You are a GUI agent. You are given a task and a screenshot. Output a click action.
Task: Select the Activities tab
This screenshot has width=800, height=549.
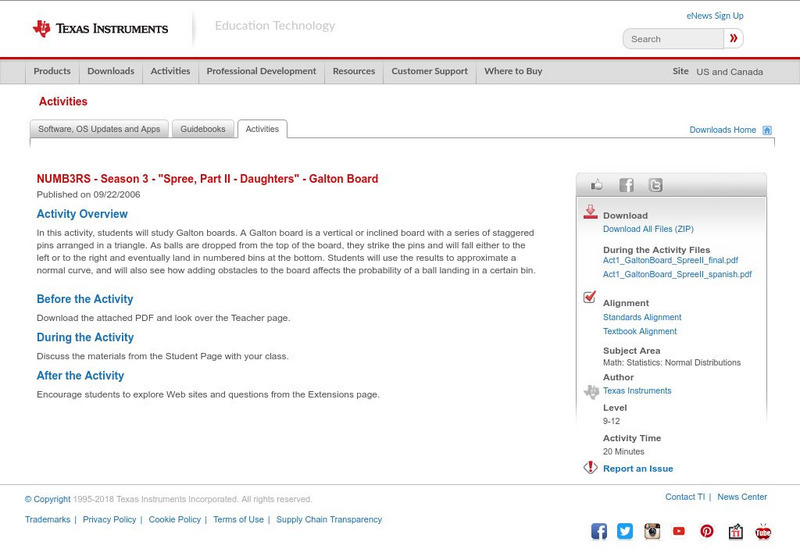pyautogui.click(x=262, y=129)
